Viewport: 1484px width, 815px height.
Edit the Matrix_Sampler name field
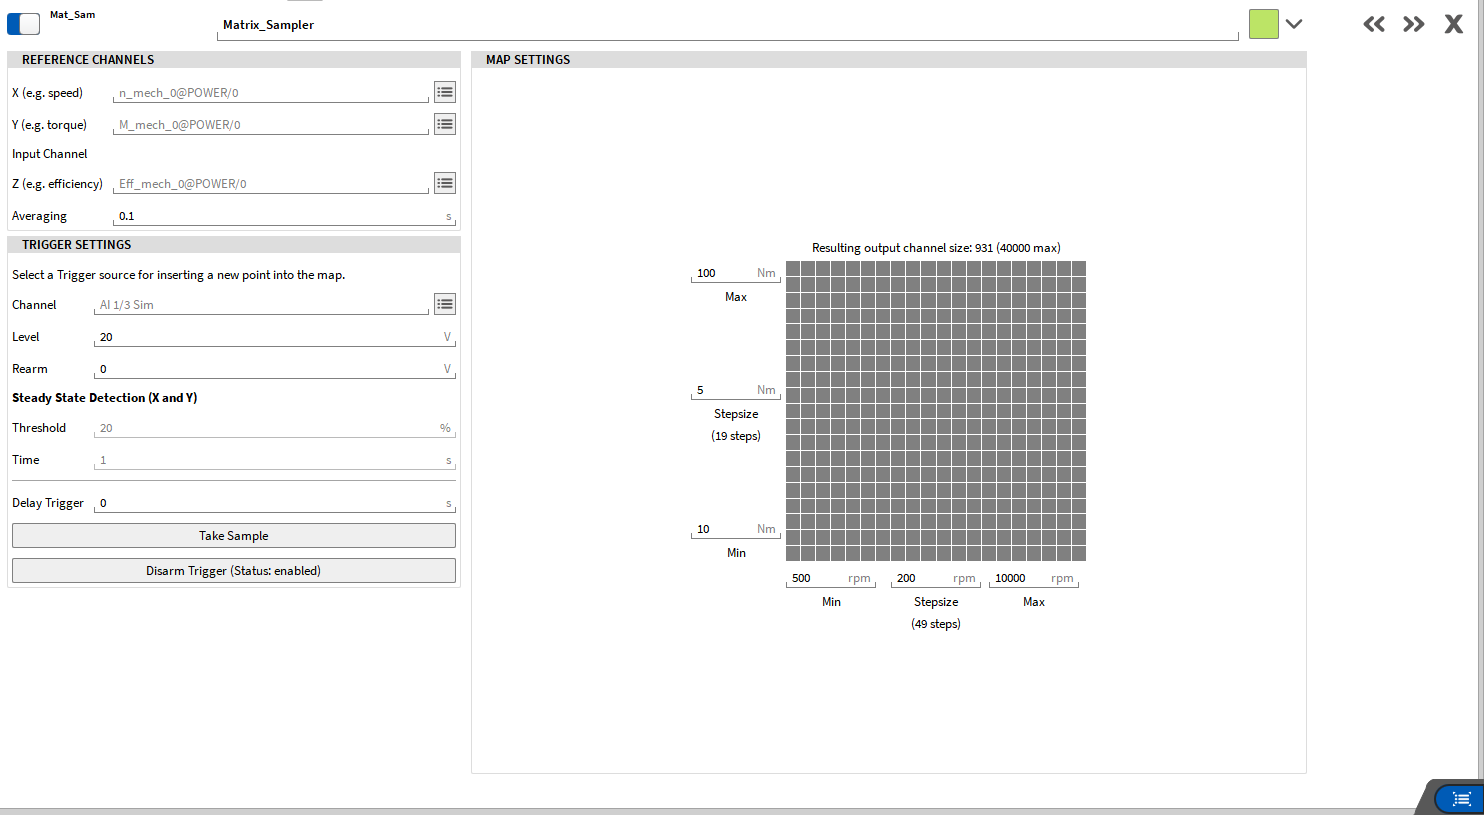(726, 25)
